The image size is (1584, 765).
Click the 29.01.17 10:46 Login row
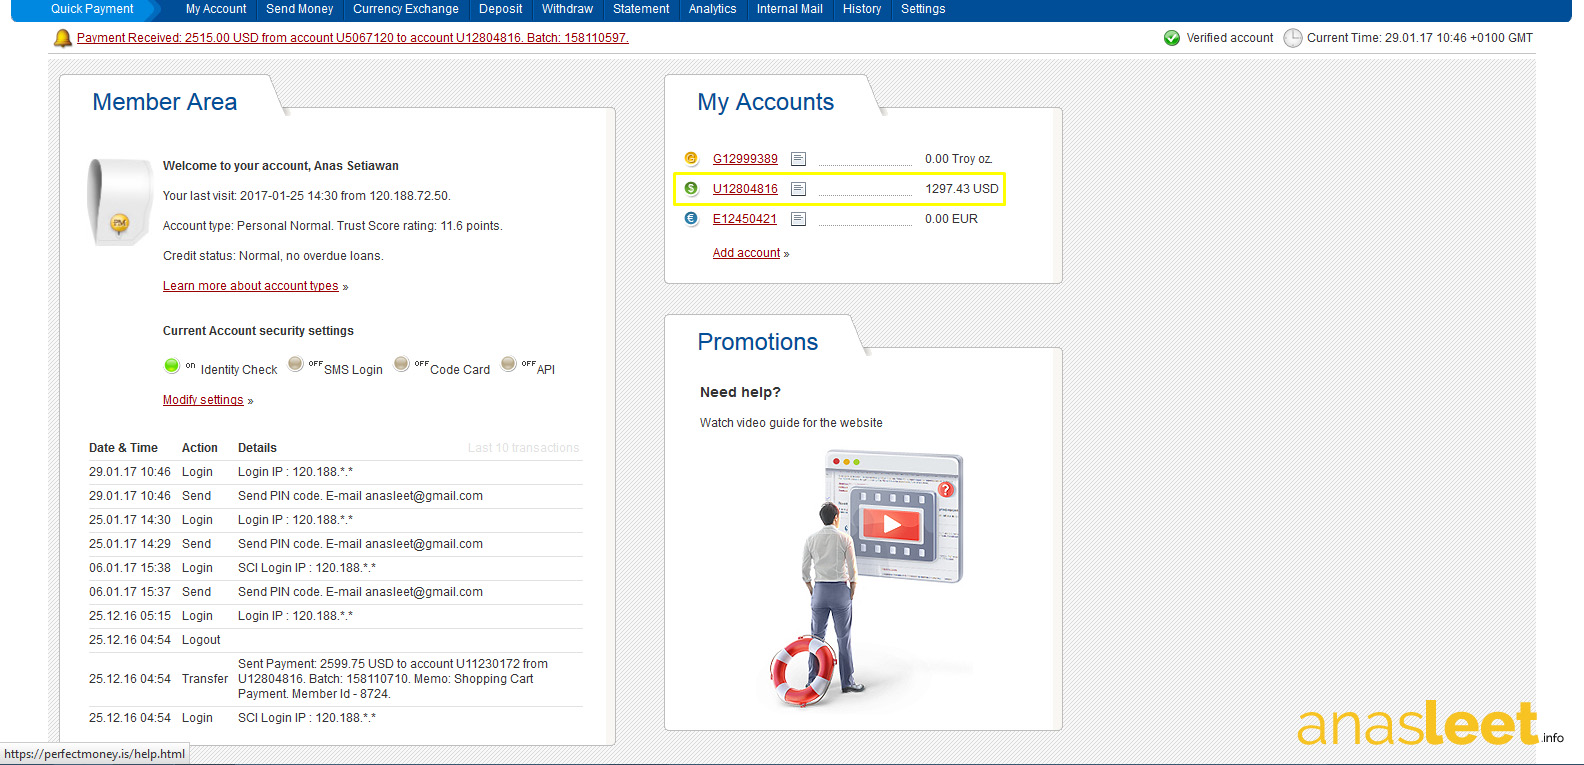pos(335,472)
